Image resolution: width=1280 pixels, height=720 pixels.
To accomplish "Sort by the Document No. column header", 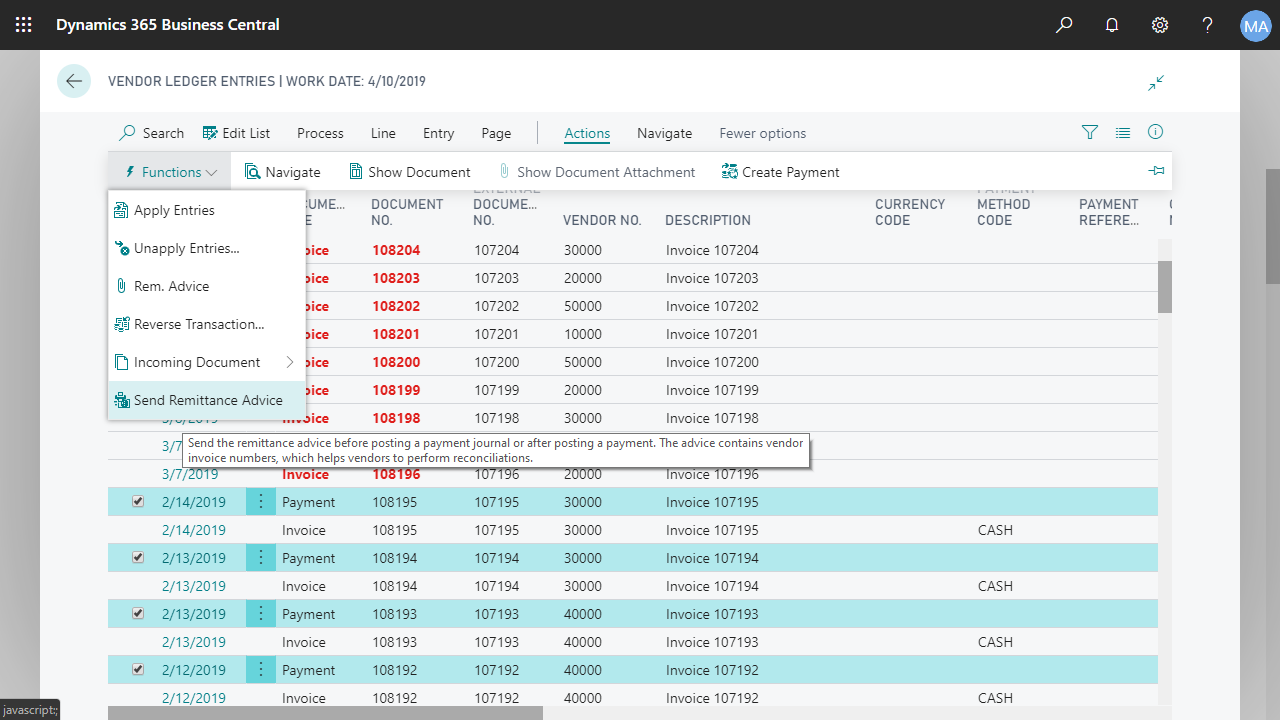I will pyautogui.click(x=407, y=212).
